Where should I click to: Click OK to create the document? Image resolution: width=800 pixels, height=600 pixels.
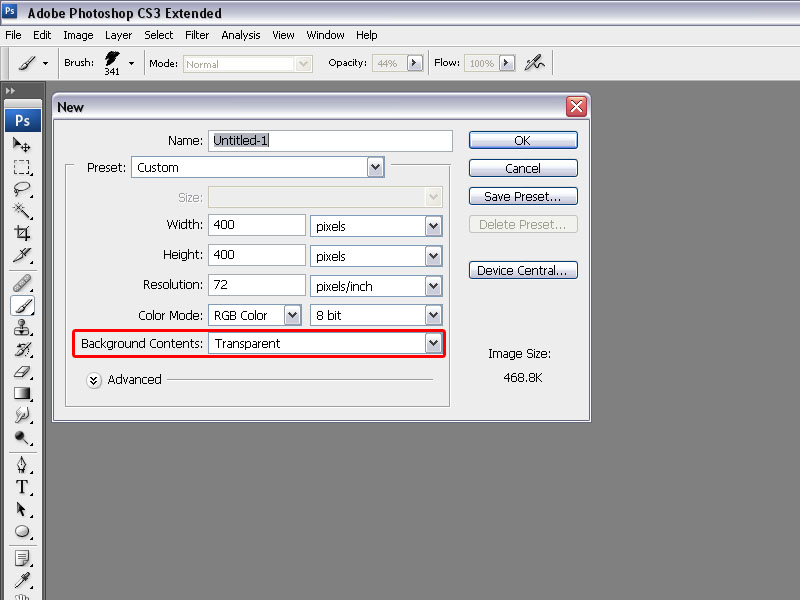pos(522,141)
